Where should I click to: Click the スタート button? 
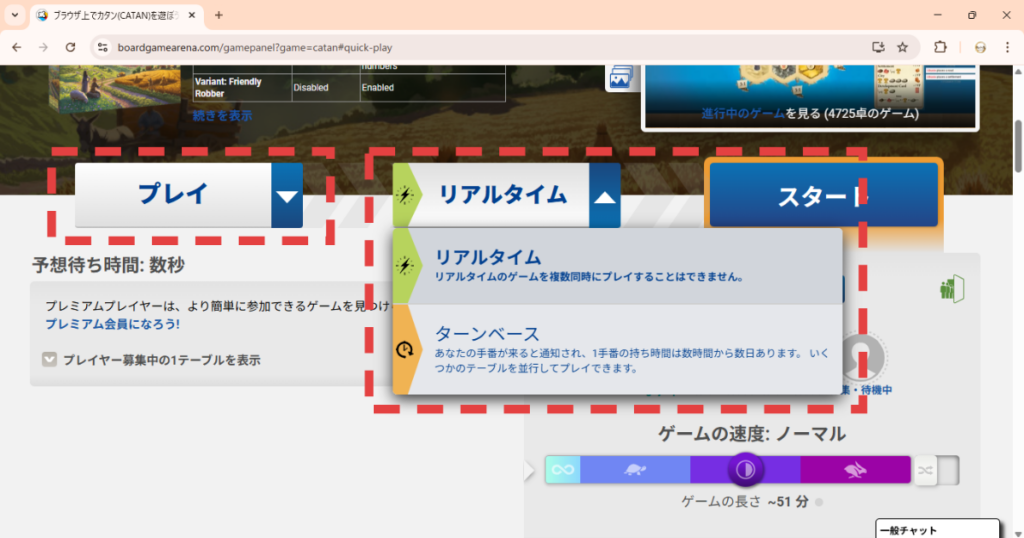click(824, 195)
